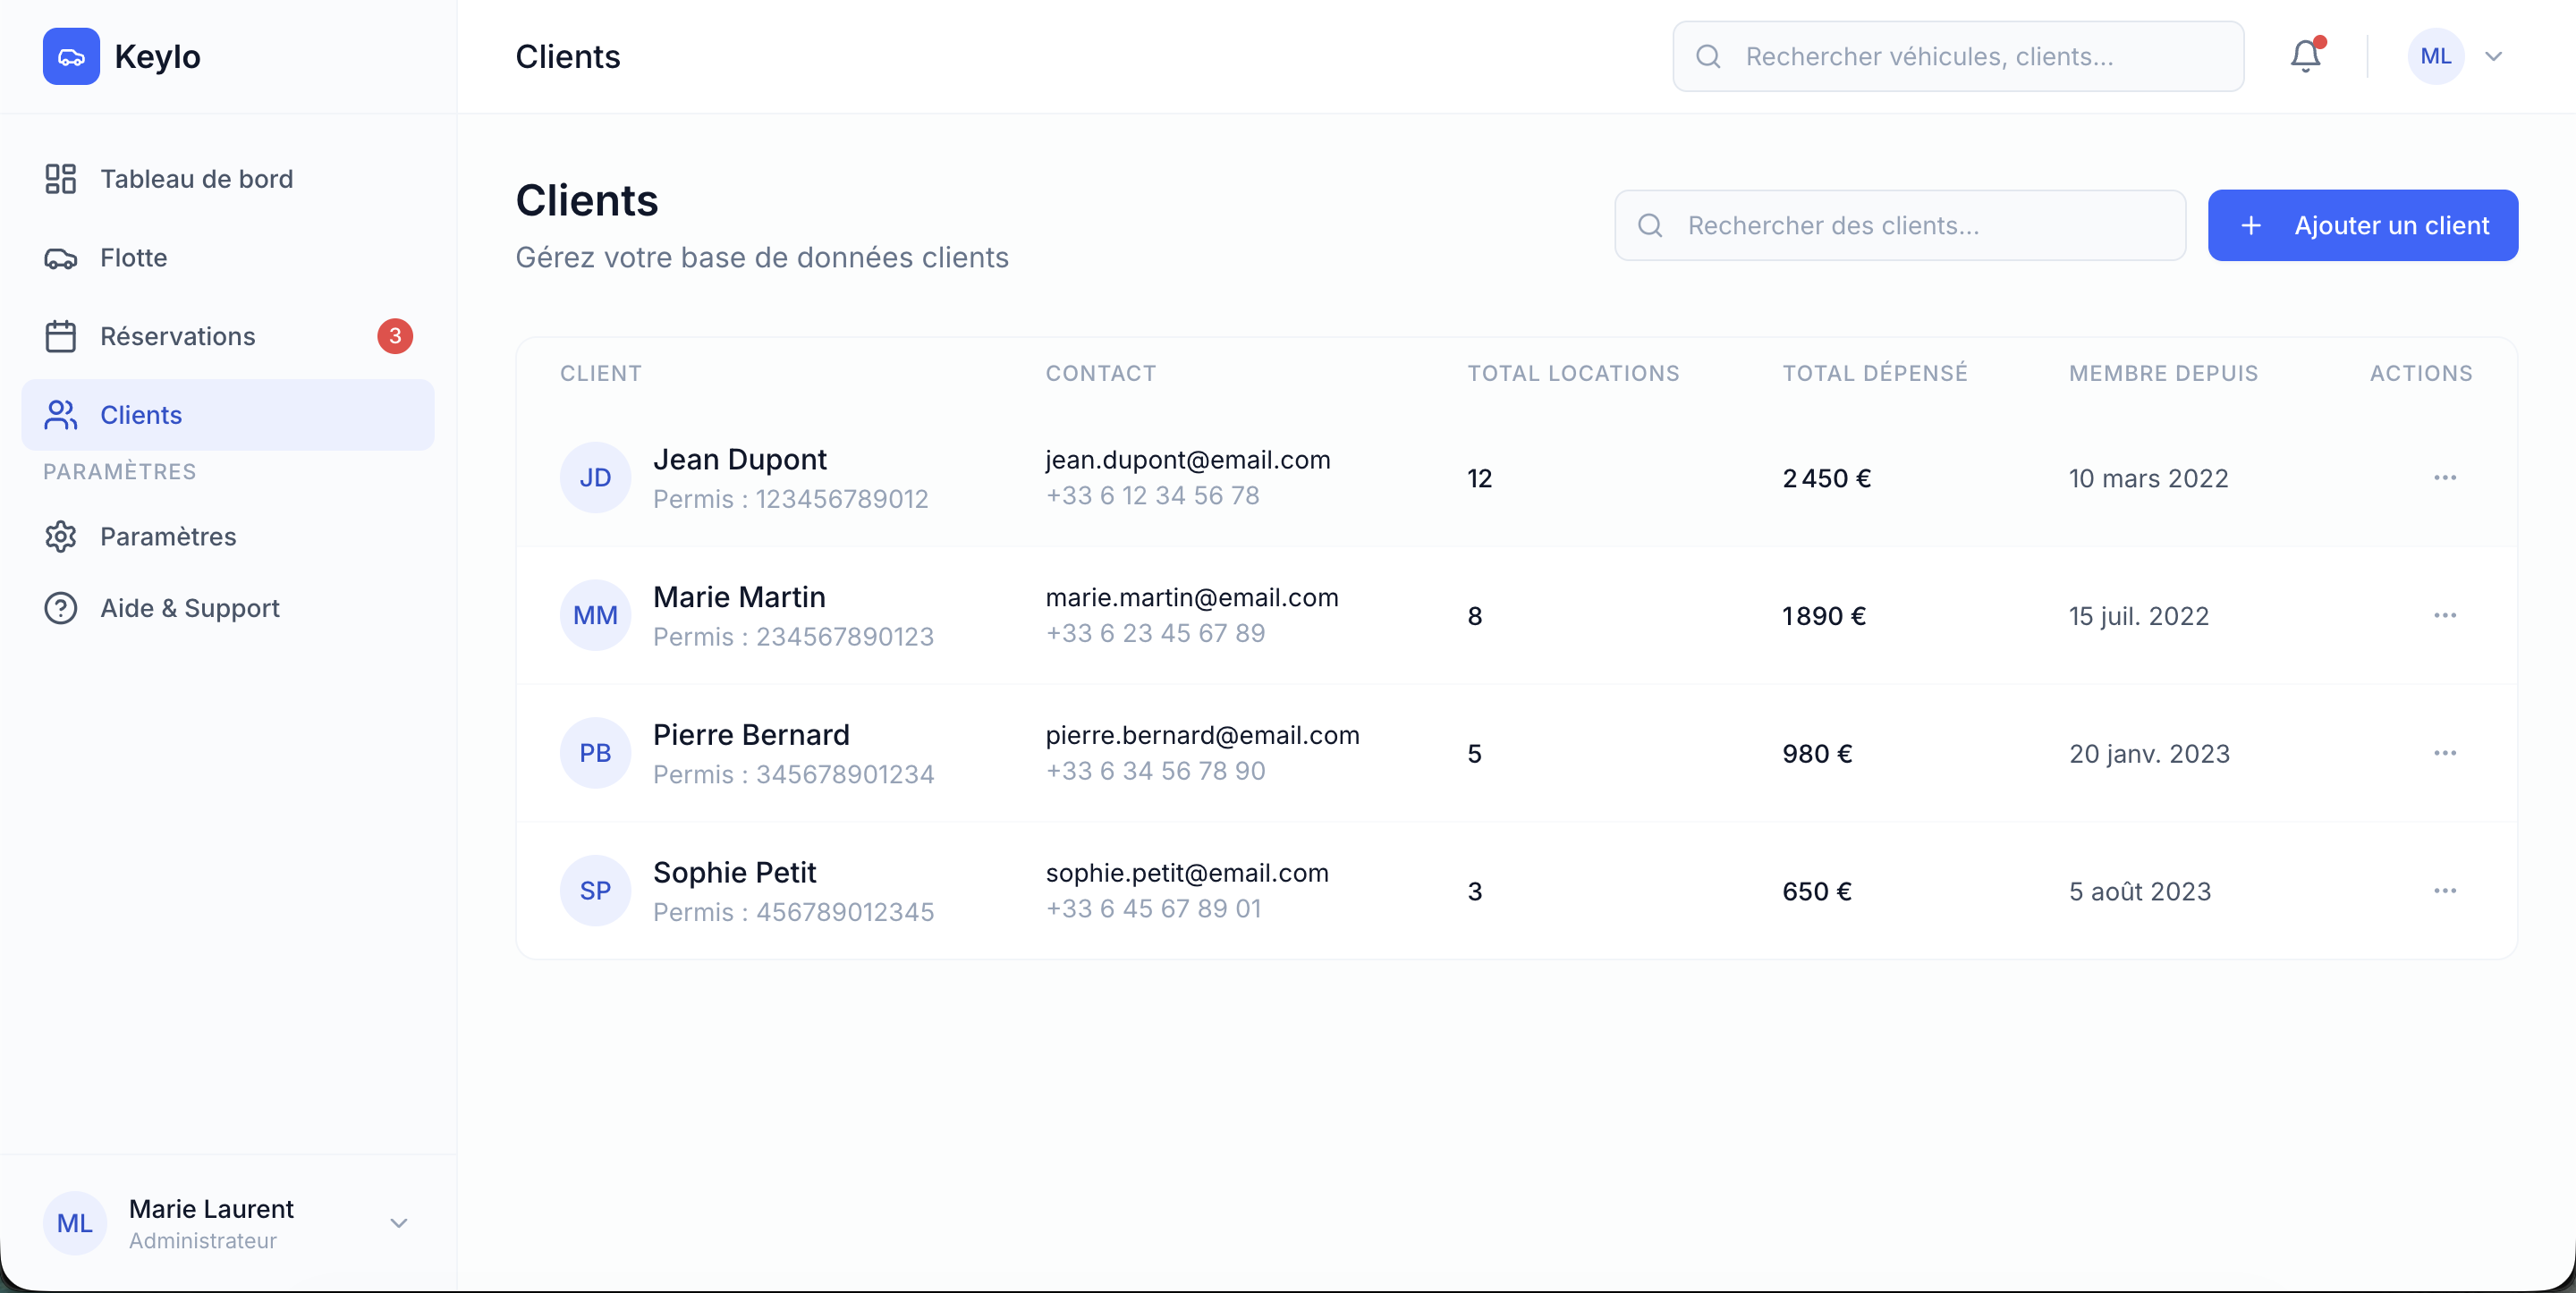
Task: Click Permis : 123456789012 text
Action: (x=790, y=499)
